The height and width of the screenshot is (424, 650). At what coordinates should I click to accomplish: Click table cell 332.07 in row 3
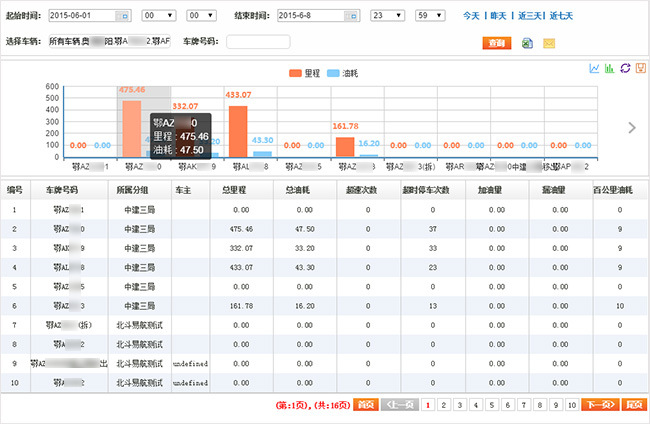click(x=241, y=248)
